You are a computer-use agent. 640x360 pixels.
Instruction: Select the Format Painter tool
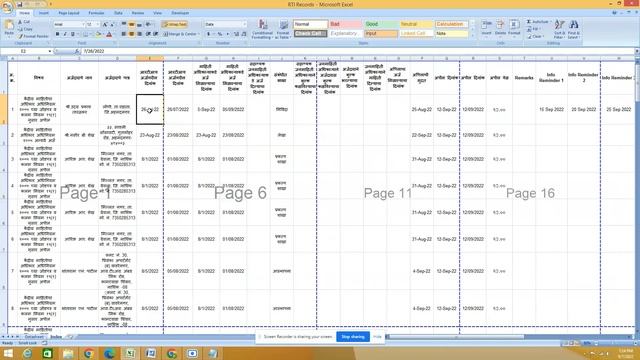[33, 36]
